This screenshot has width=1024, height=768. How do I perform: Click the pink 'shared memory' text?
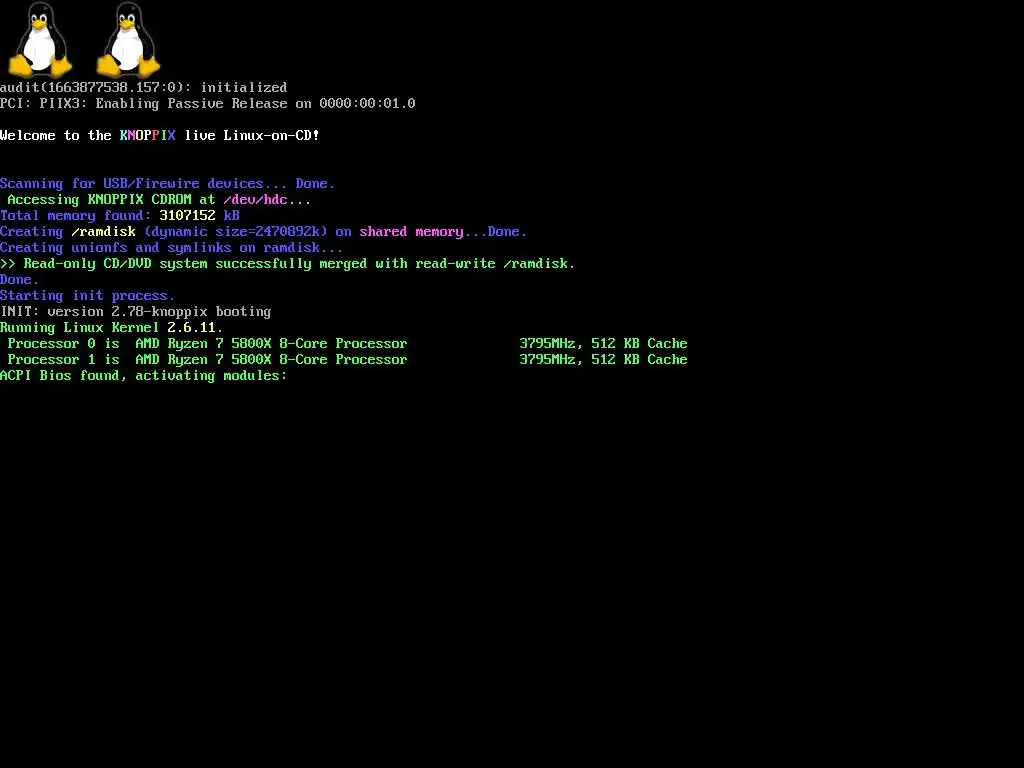[411, 232]
